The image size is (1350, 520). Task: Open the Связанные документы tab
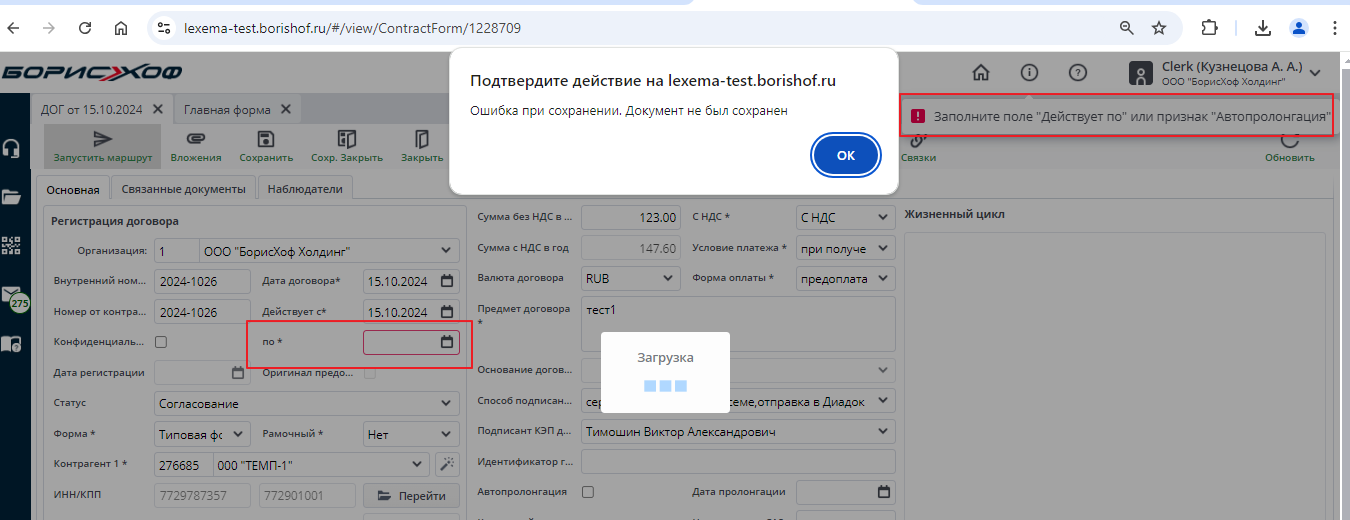pos(183,188)
